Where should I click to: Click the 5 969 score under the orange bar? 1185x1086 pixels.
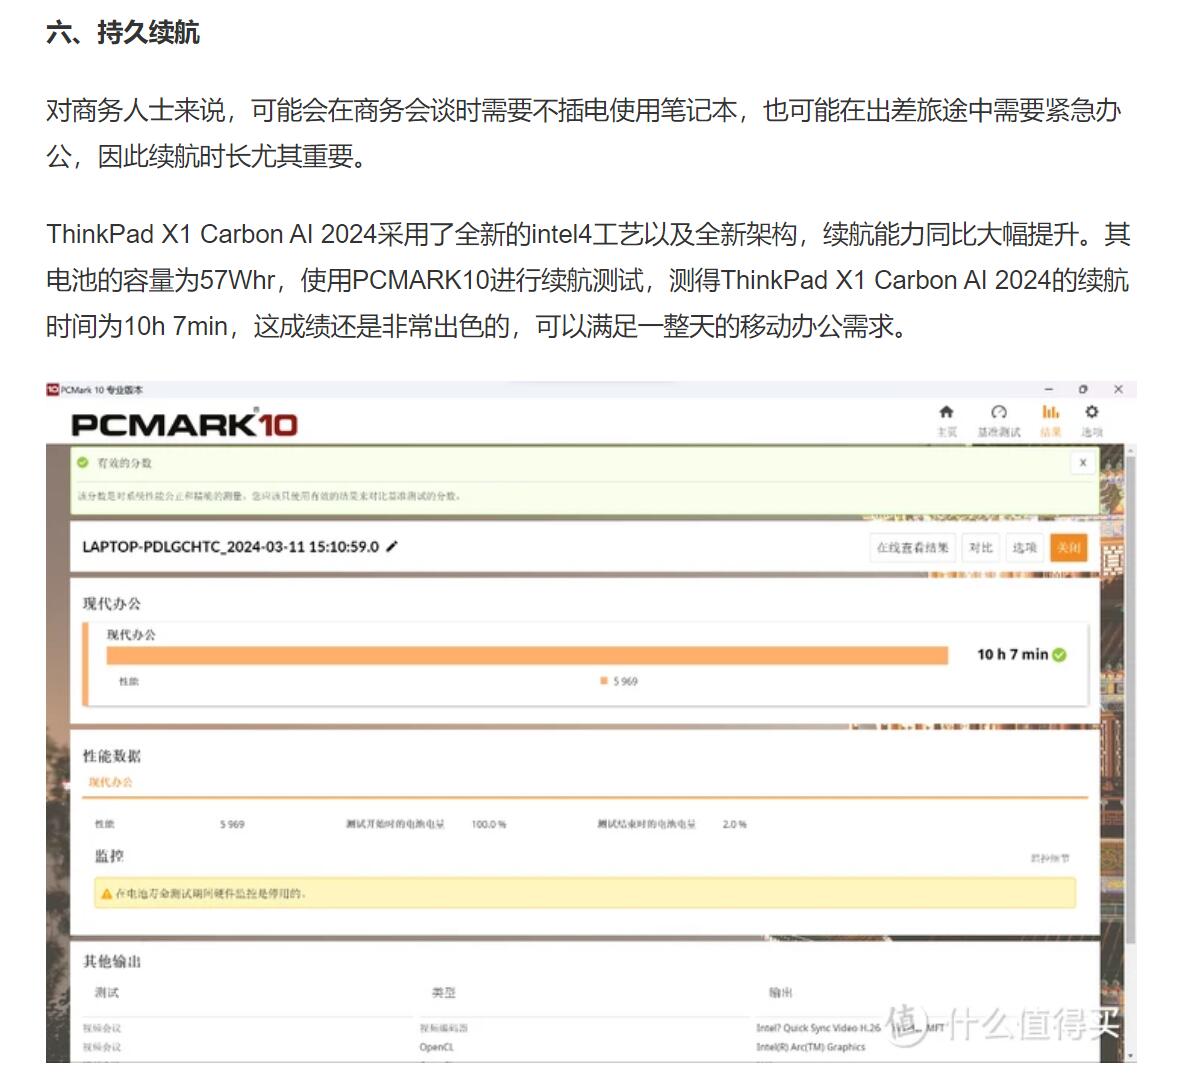pos(625,681)
